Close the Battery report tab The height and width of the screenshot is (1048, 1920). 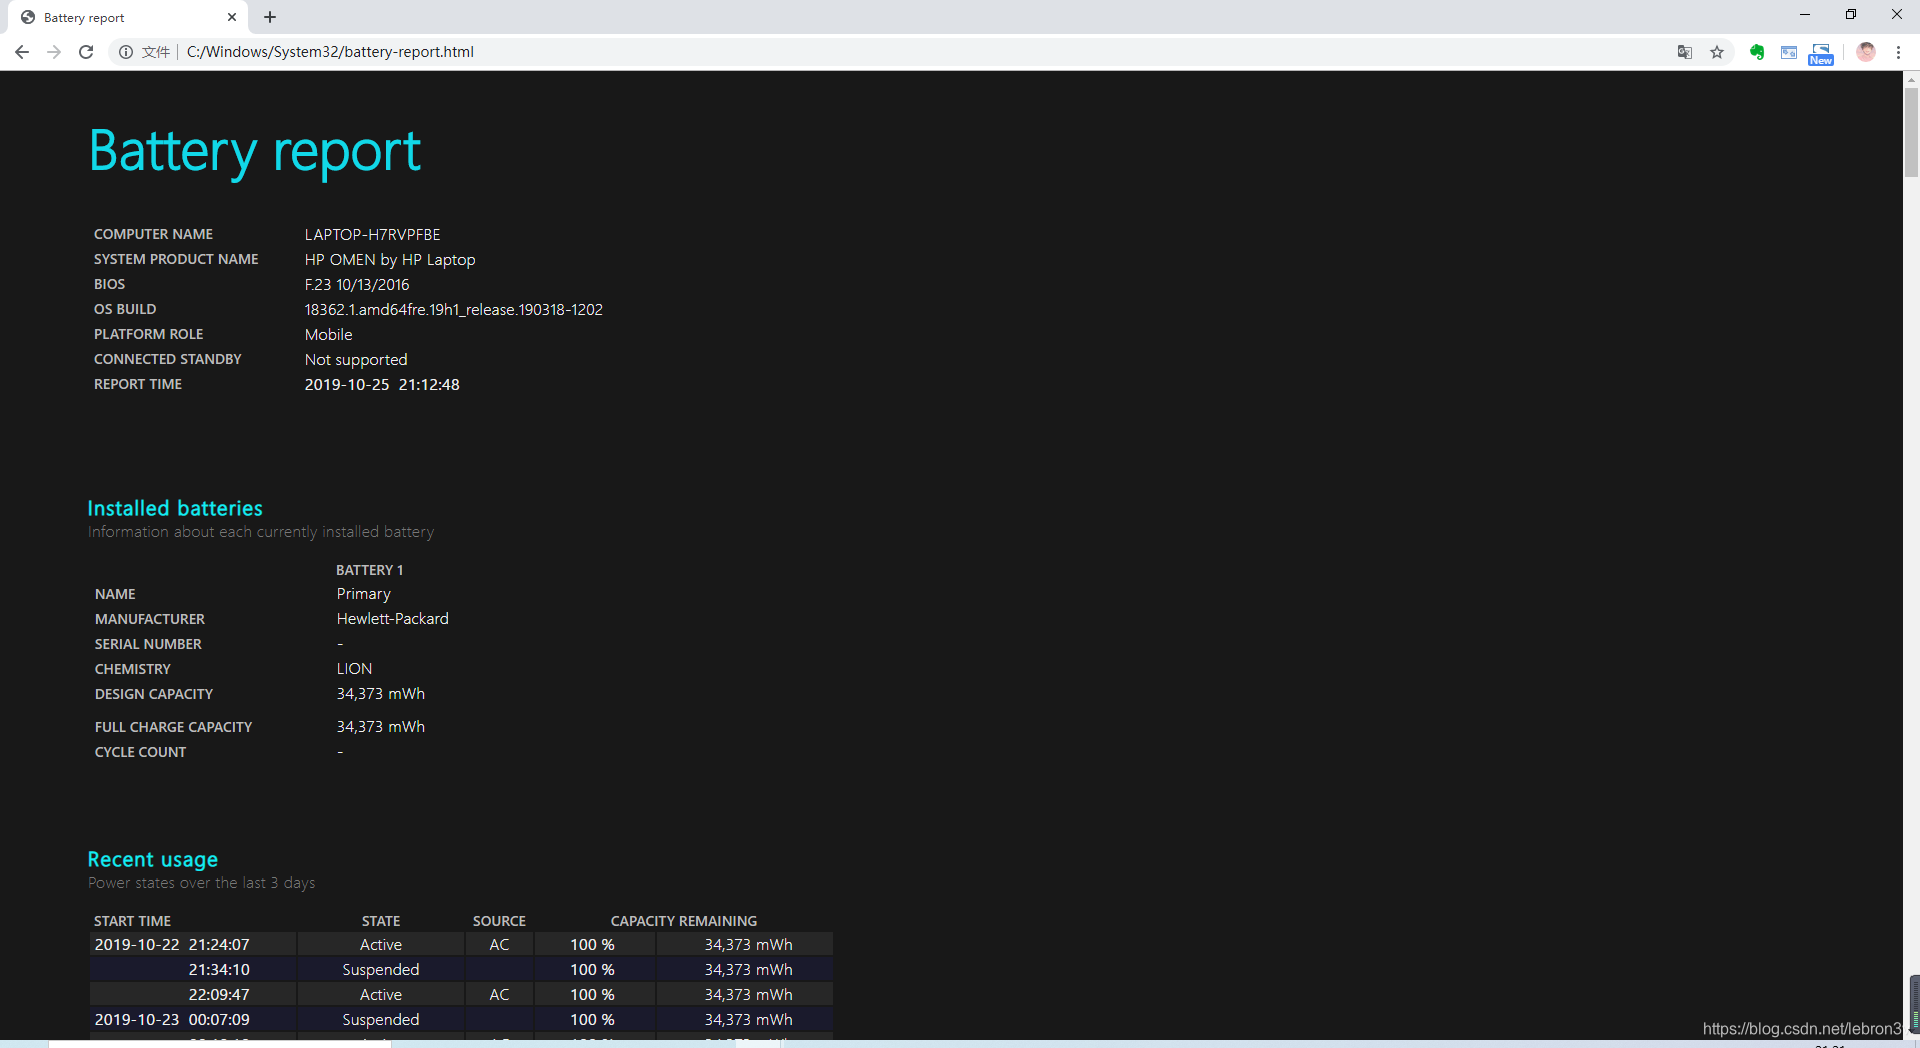point(232,17)
